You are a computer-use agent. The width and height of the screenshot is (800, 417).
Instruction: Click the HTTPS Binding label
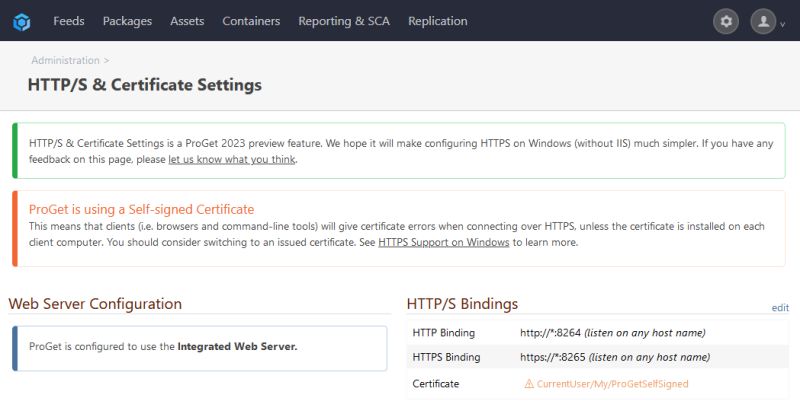coord(446,357)
